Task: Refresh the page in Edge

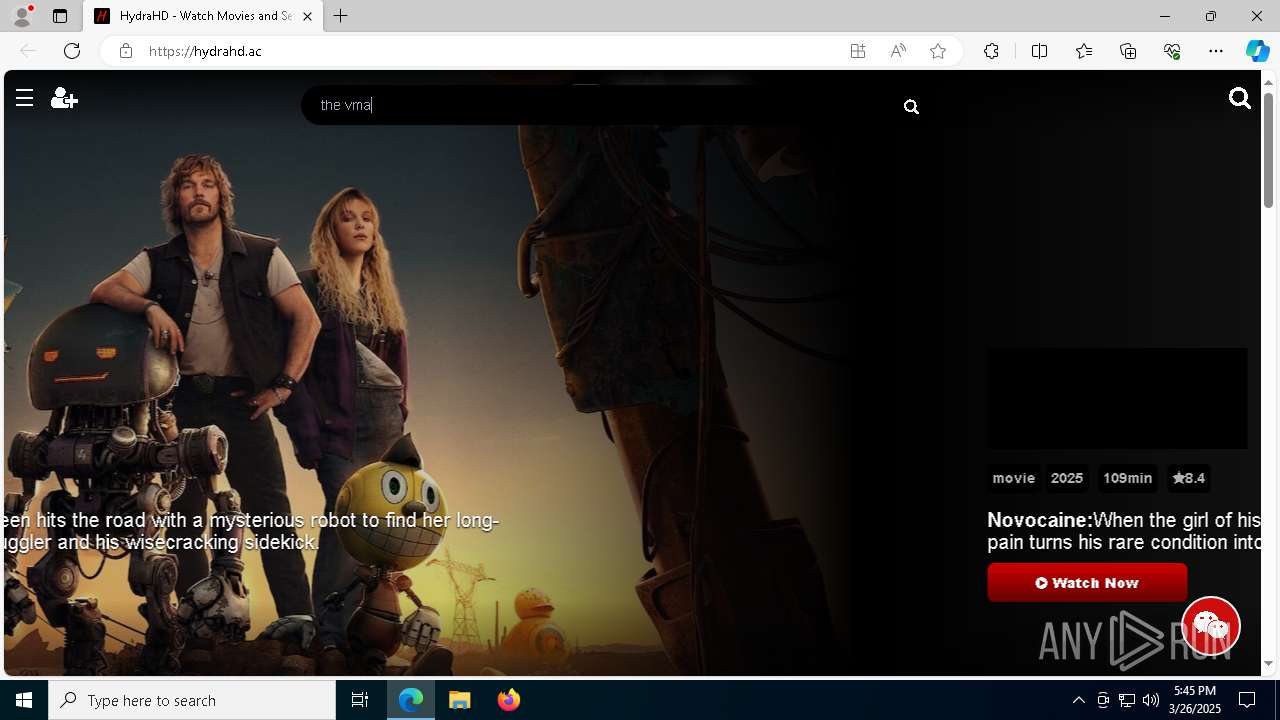Action: [x=72, y=51]
